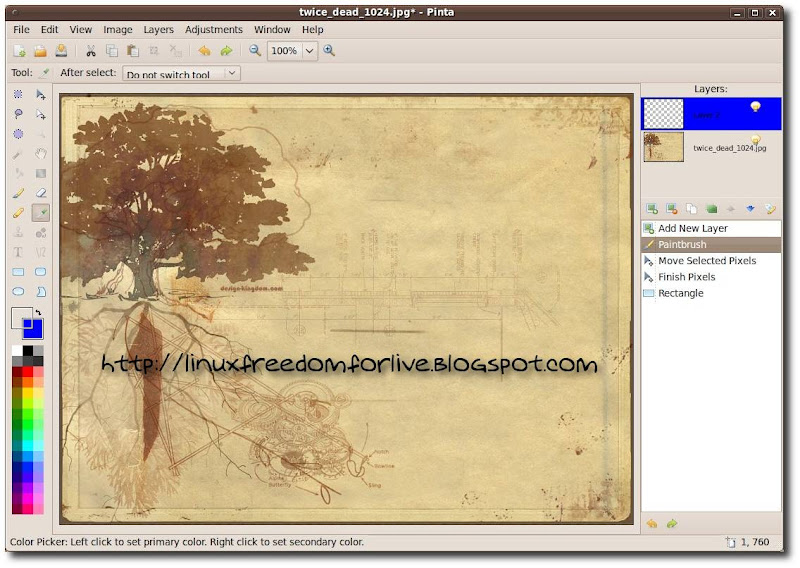800x568 pixels.
Task: Select the transparent top layer thumbnail
Action: click(x=663, y=113)
